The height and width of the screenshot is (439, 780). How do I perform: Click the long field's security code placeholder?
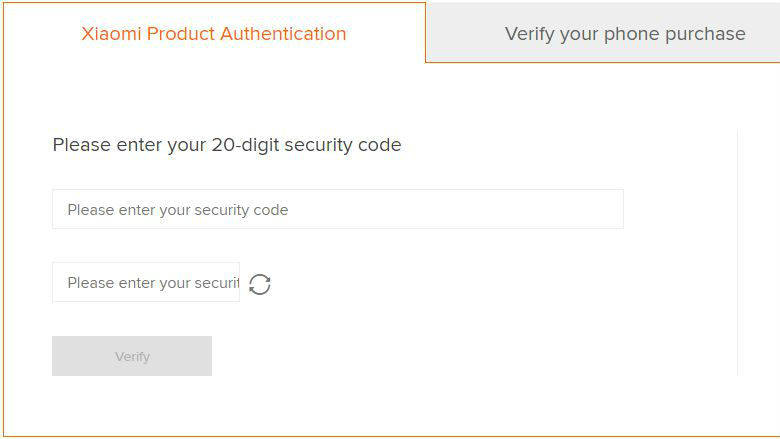(x=178, y=210)
